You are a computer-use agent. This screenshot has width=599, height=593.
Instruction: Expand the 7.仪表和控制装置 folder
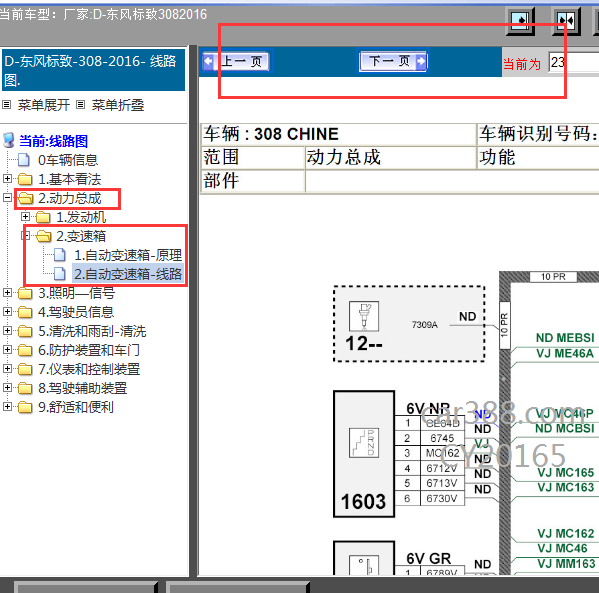pyautogui.click(x=7, y=368)
